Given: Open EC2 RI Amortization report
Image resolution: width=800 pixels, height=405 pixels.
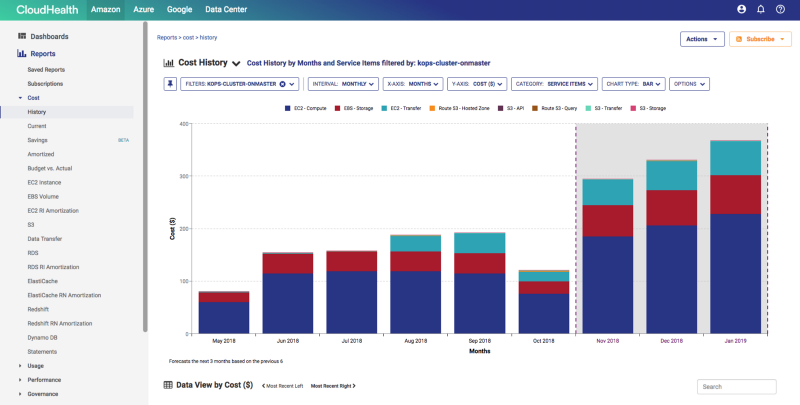Looking at the screenshot, I should pyautogui.click(x=53, y=211).
